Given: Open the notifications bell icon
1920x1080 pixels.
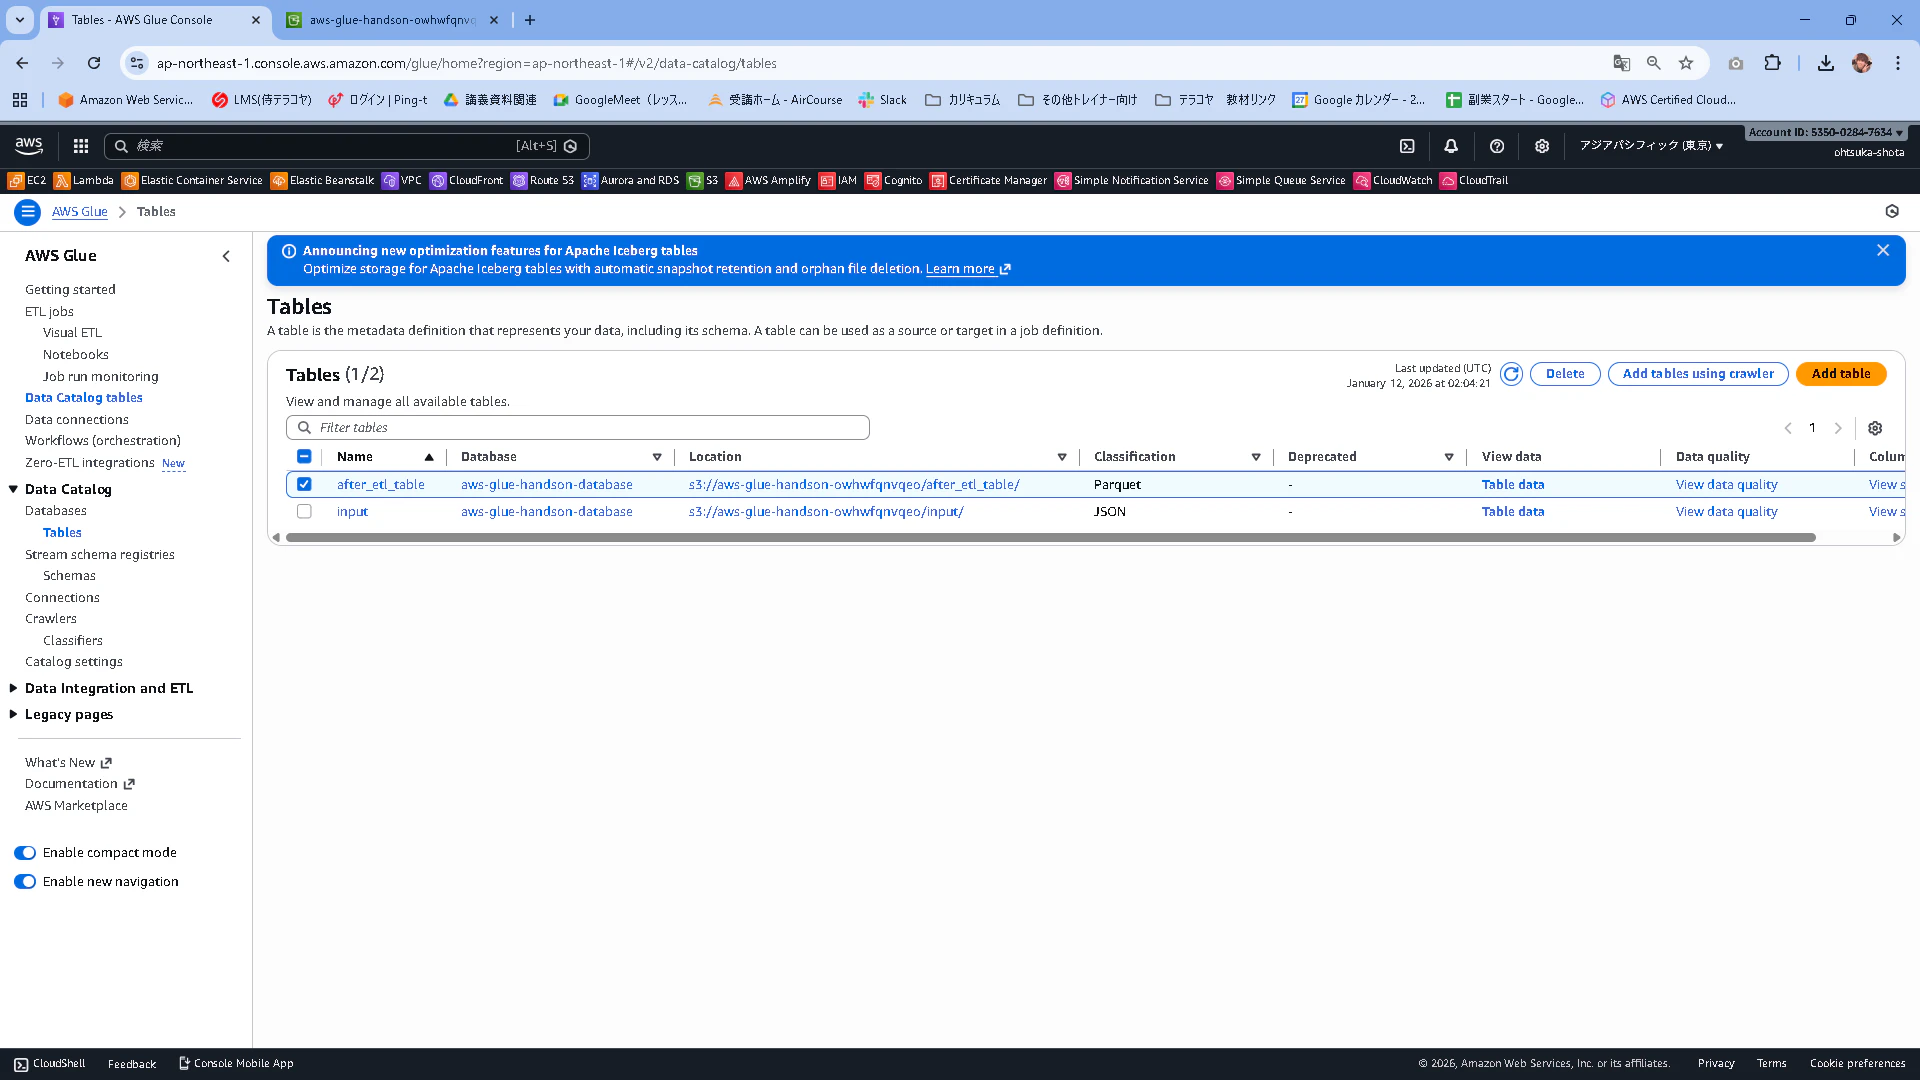Looking at the screenshot, I should (1451, 146).
